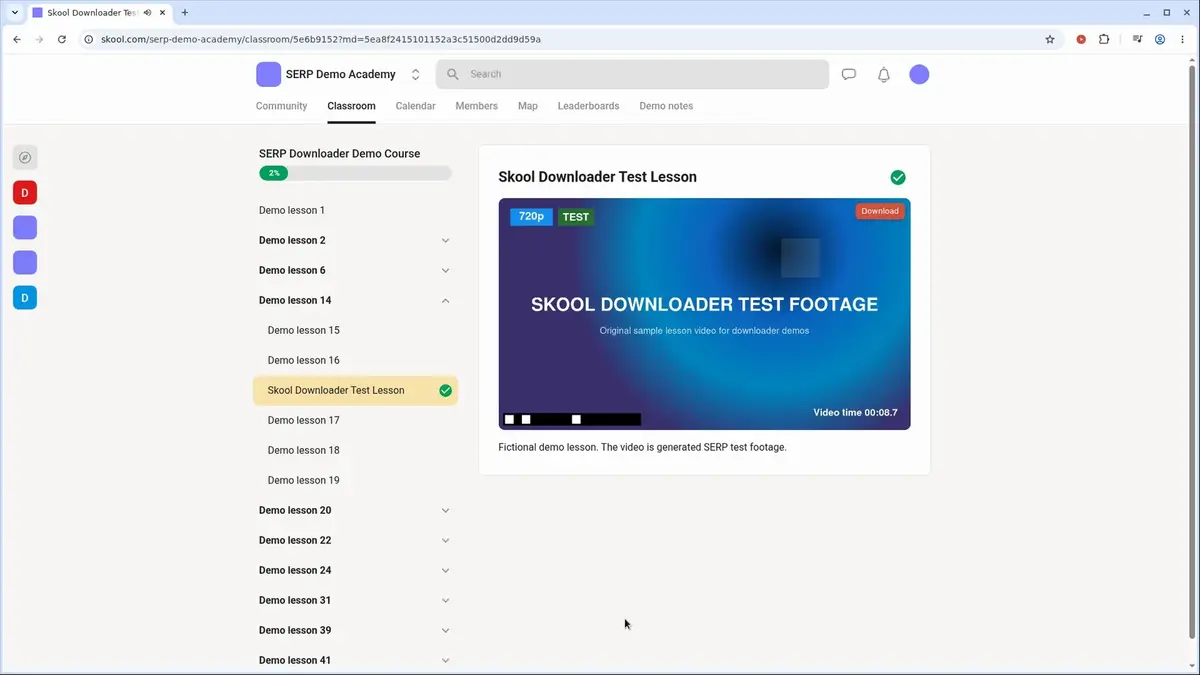The width and height of the screenshot is (1200, 675).
Task: Click the SERP Demo Academy name
Action: coord(341,74)
